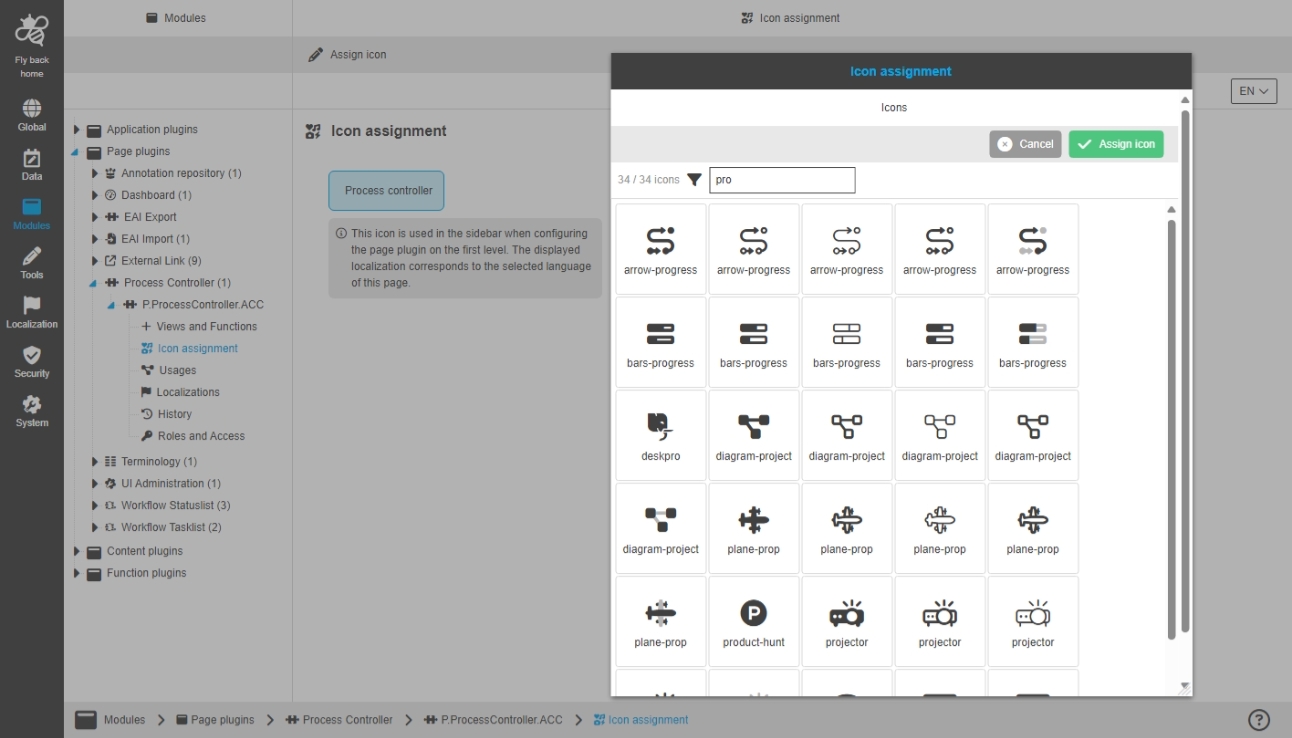Open Roles and Access tree entry
1292x738 pixels.
[x=193, y=437]
